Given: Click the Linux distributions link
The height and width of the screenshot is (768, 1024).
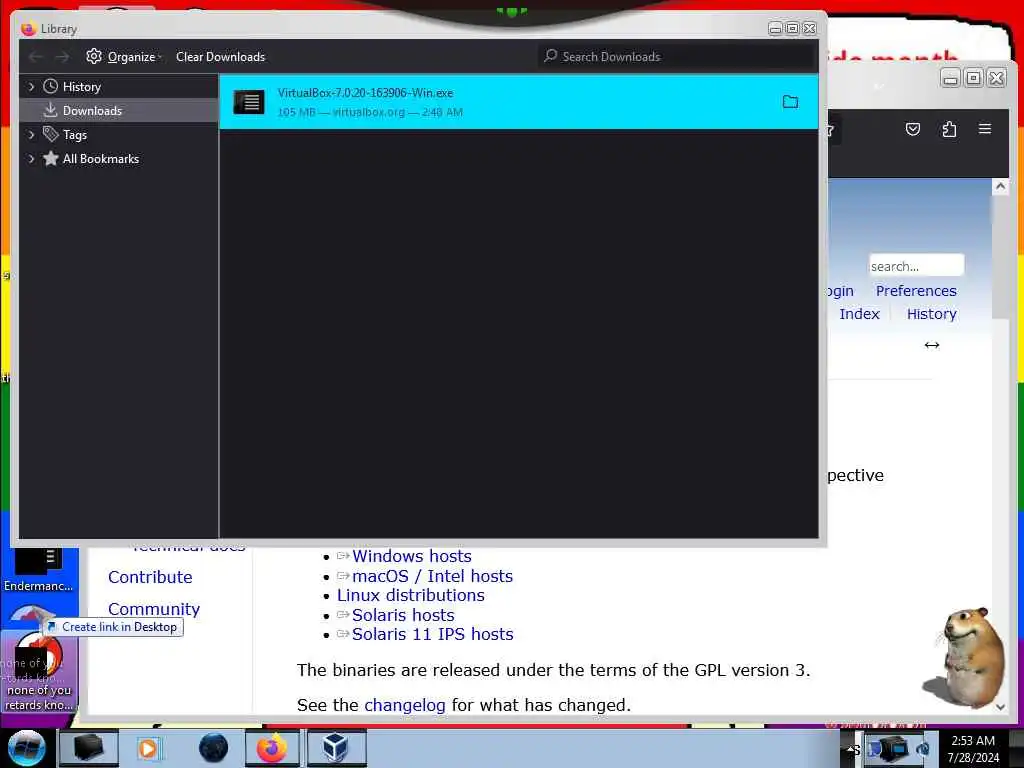Looking at the screenshot, I should point(411,596).
